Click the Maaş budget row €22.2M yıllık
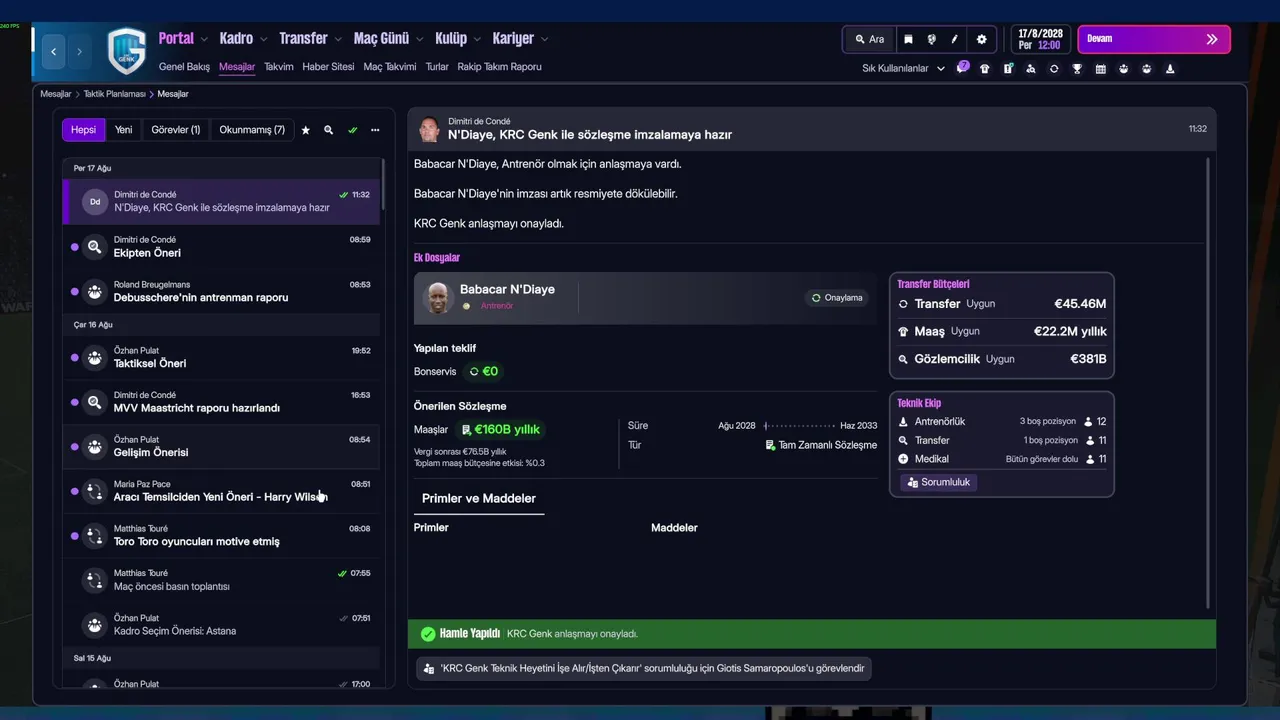 tap(1001, 331)
